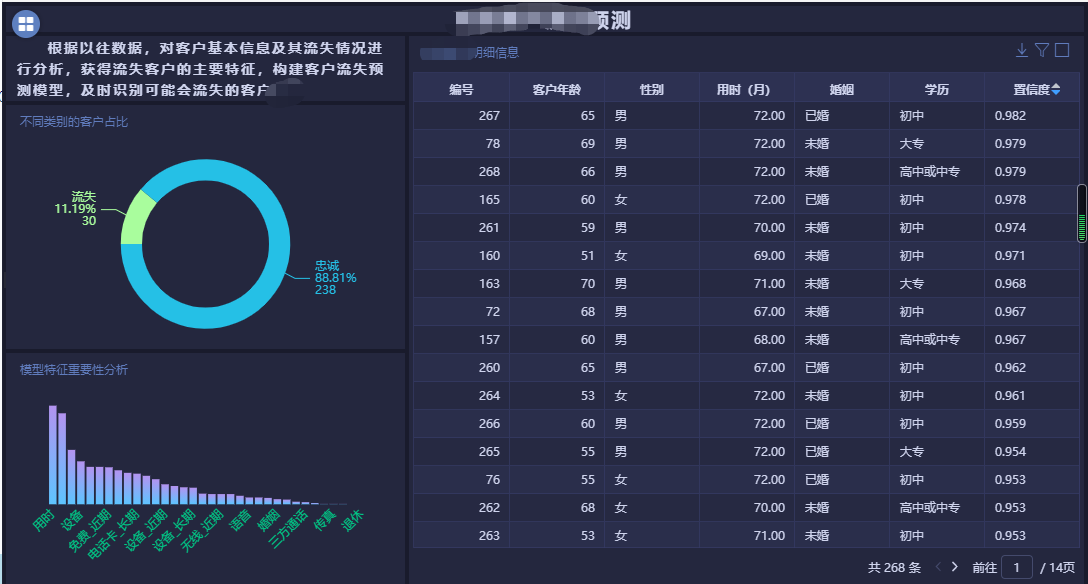Click the vertical scrollbar thumb at right
1088x584 pixels.
(1081, 214)
